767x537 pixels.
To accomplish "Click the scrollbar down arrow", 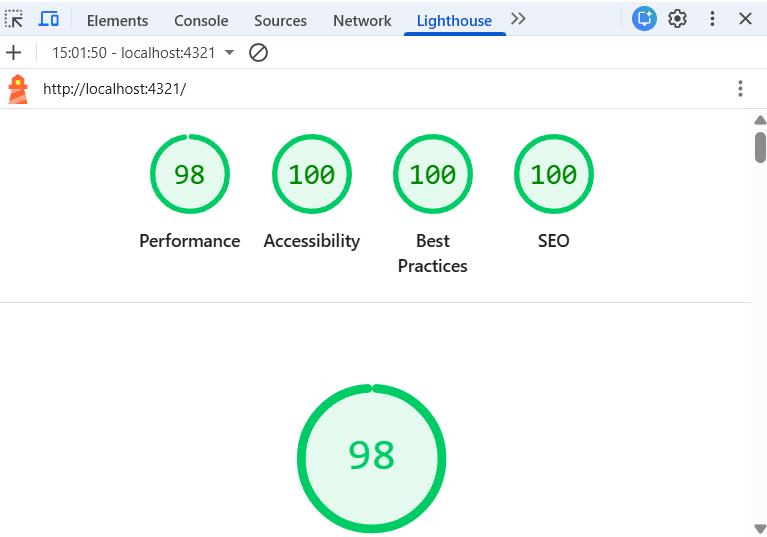I will [x=760, y=529].
